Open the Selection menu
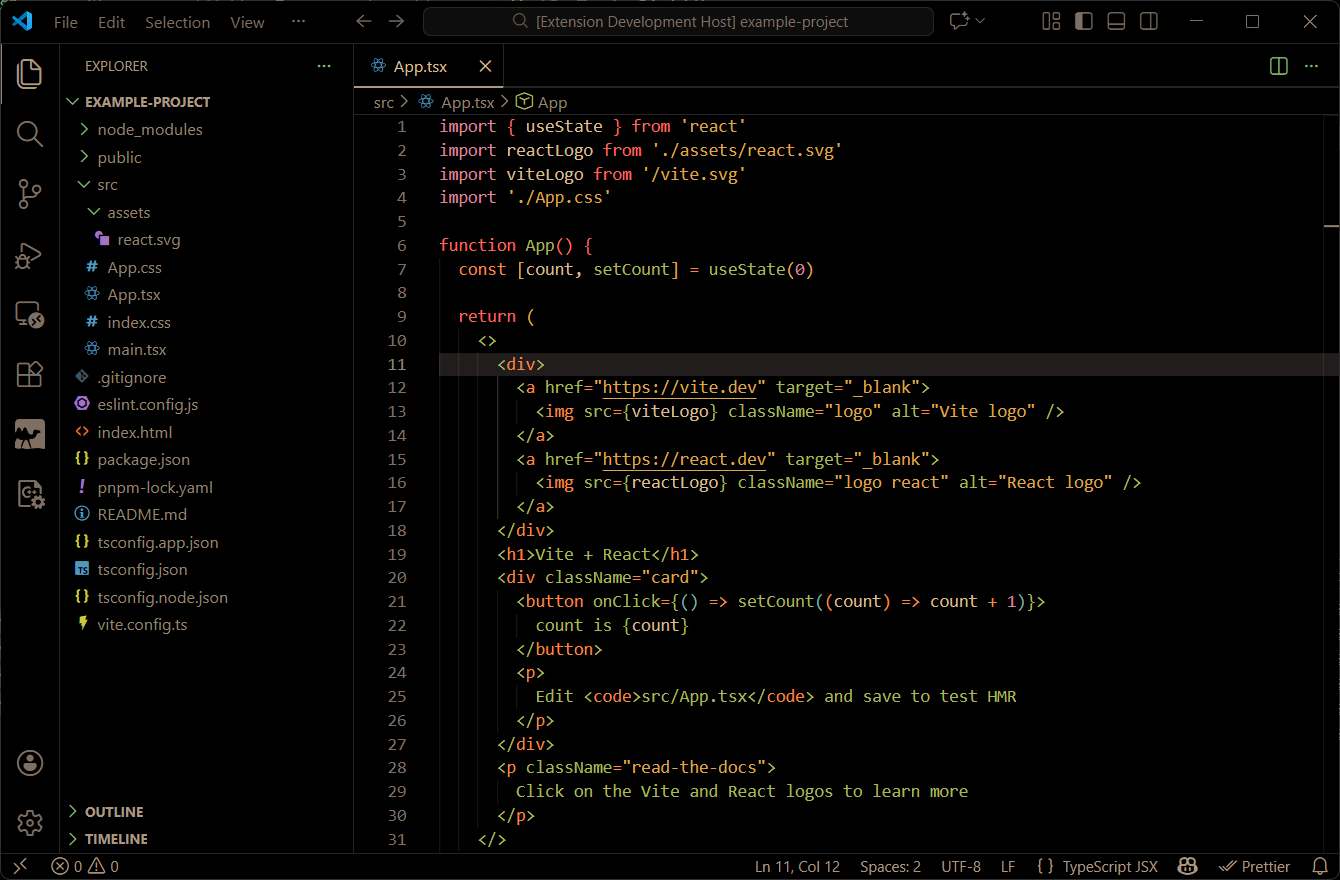The width and height of the screenshot is (1340, 880). click(177, 22)
